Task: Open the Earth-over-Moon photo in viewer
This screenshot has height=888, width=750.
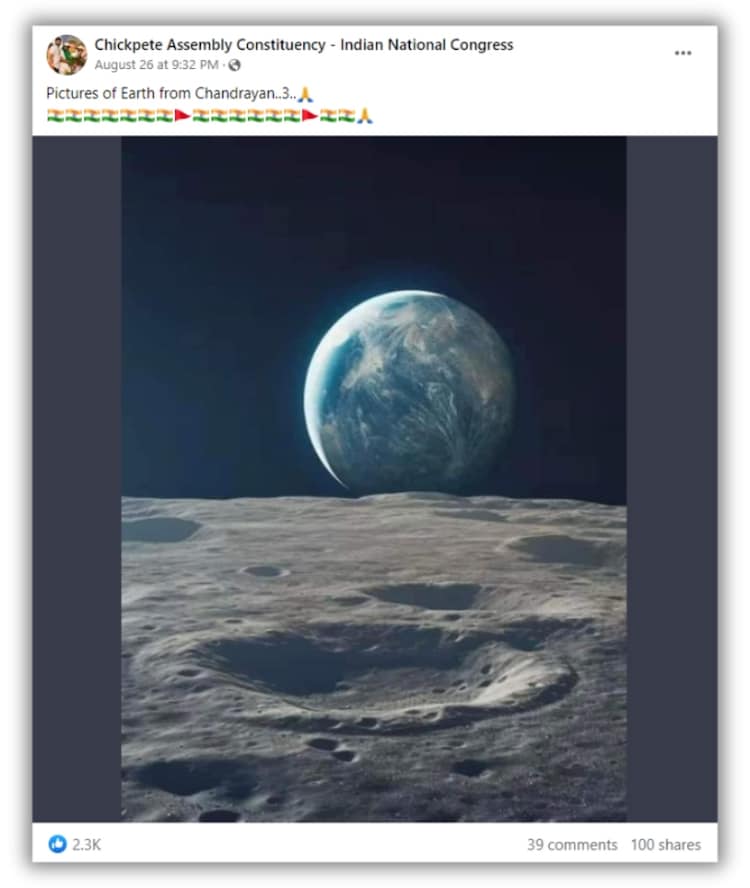Action: coord(374,479)
